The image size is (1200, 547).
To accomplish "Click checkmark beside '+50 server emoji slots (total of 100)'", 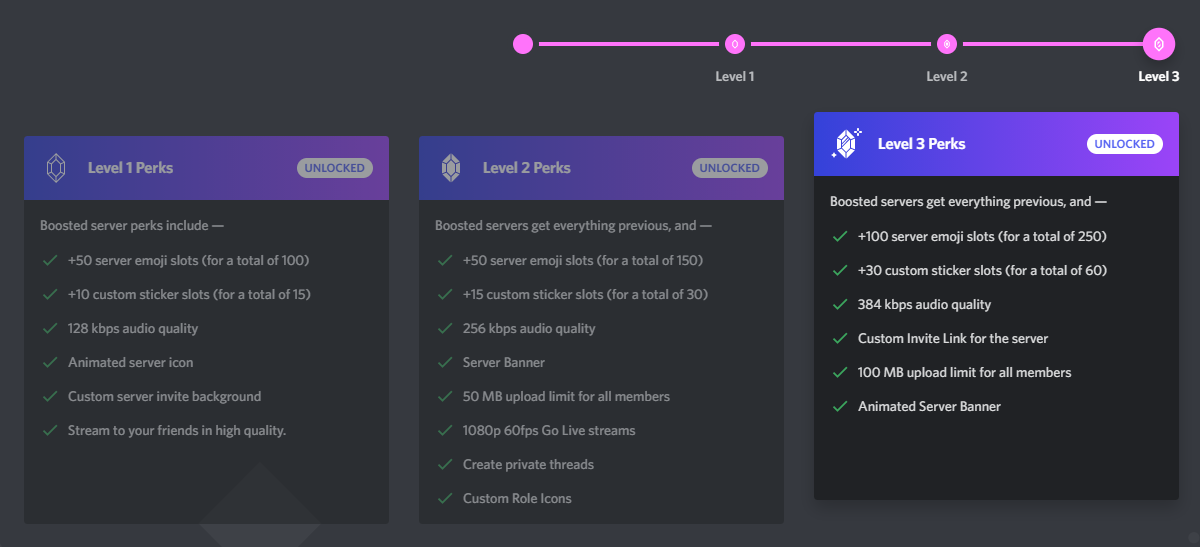I will coord(49,260).
